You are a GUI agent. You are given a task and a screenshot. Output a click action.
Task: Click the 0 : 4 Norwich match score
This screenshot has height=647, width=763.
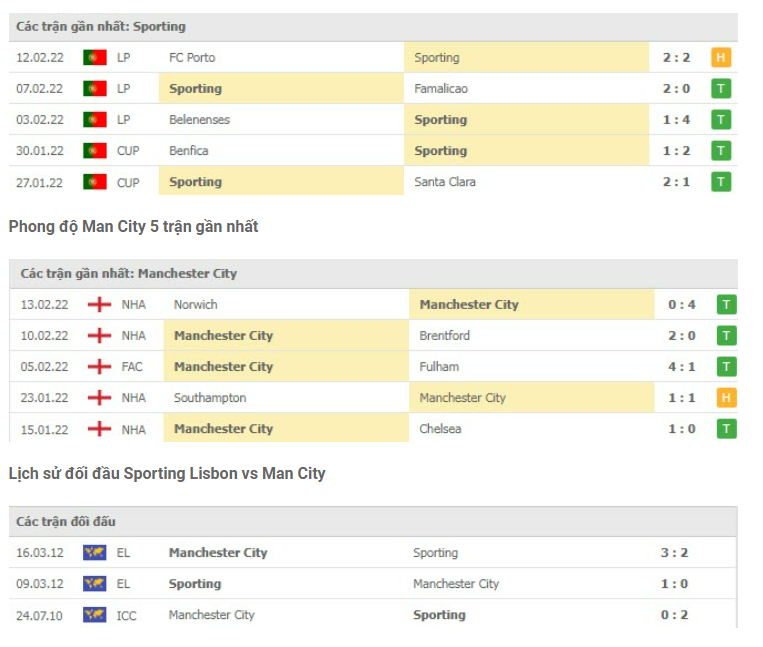click(682, 305)
